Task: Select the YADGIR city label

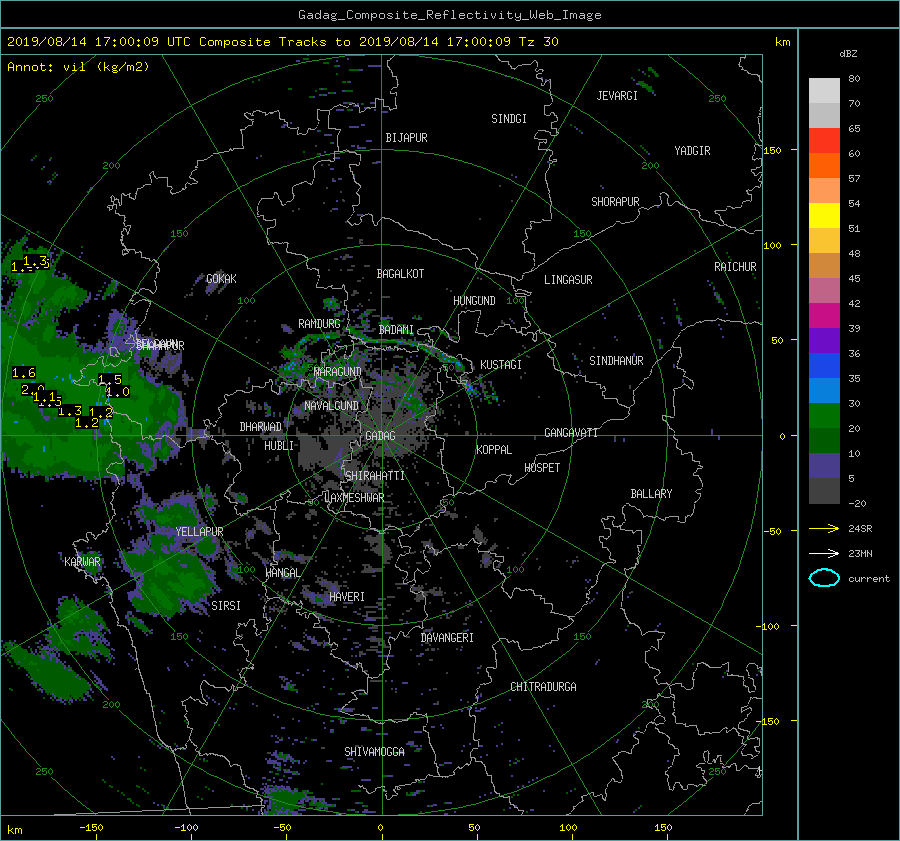Action: (692, 151)
